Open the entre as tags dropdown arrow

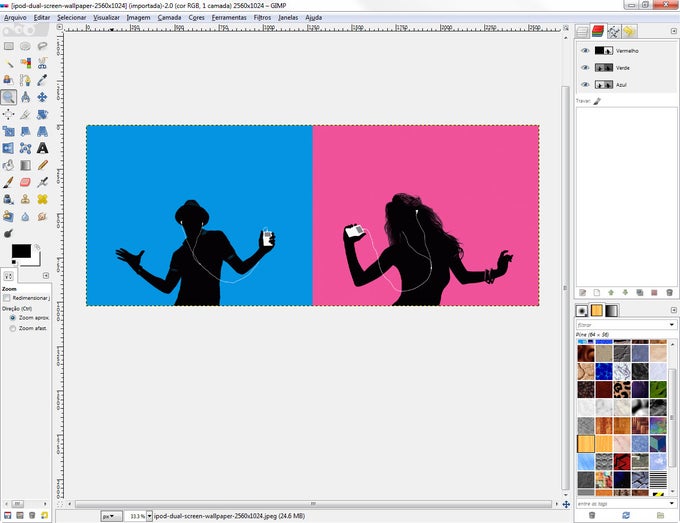pos(672,503)
